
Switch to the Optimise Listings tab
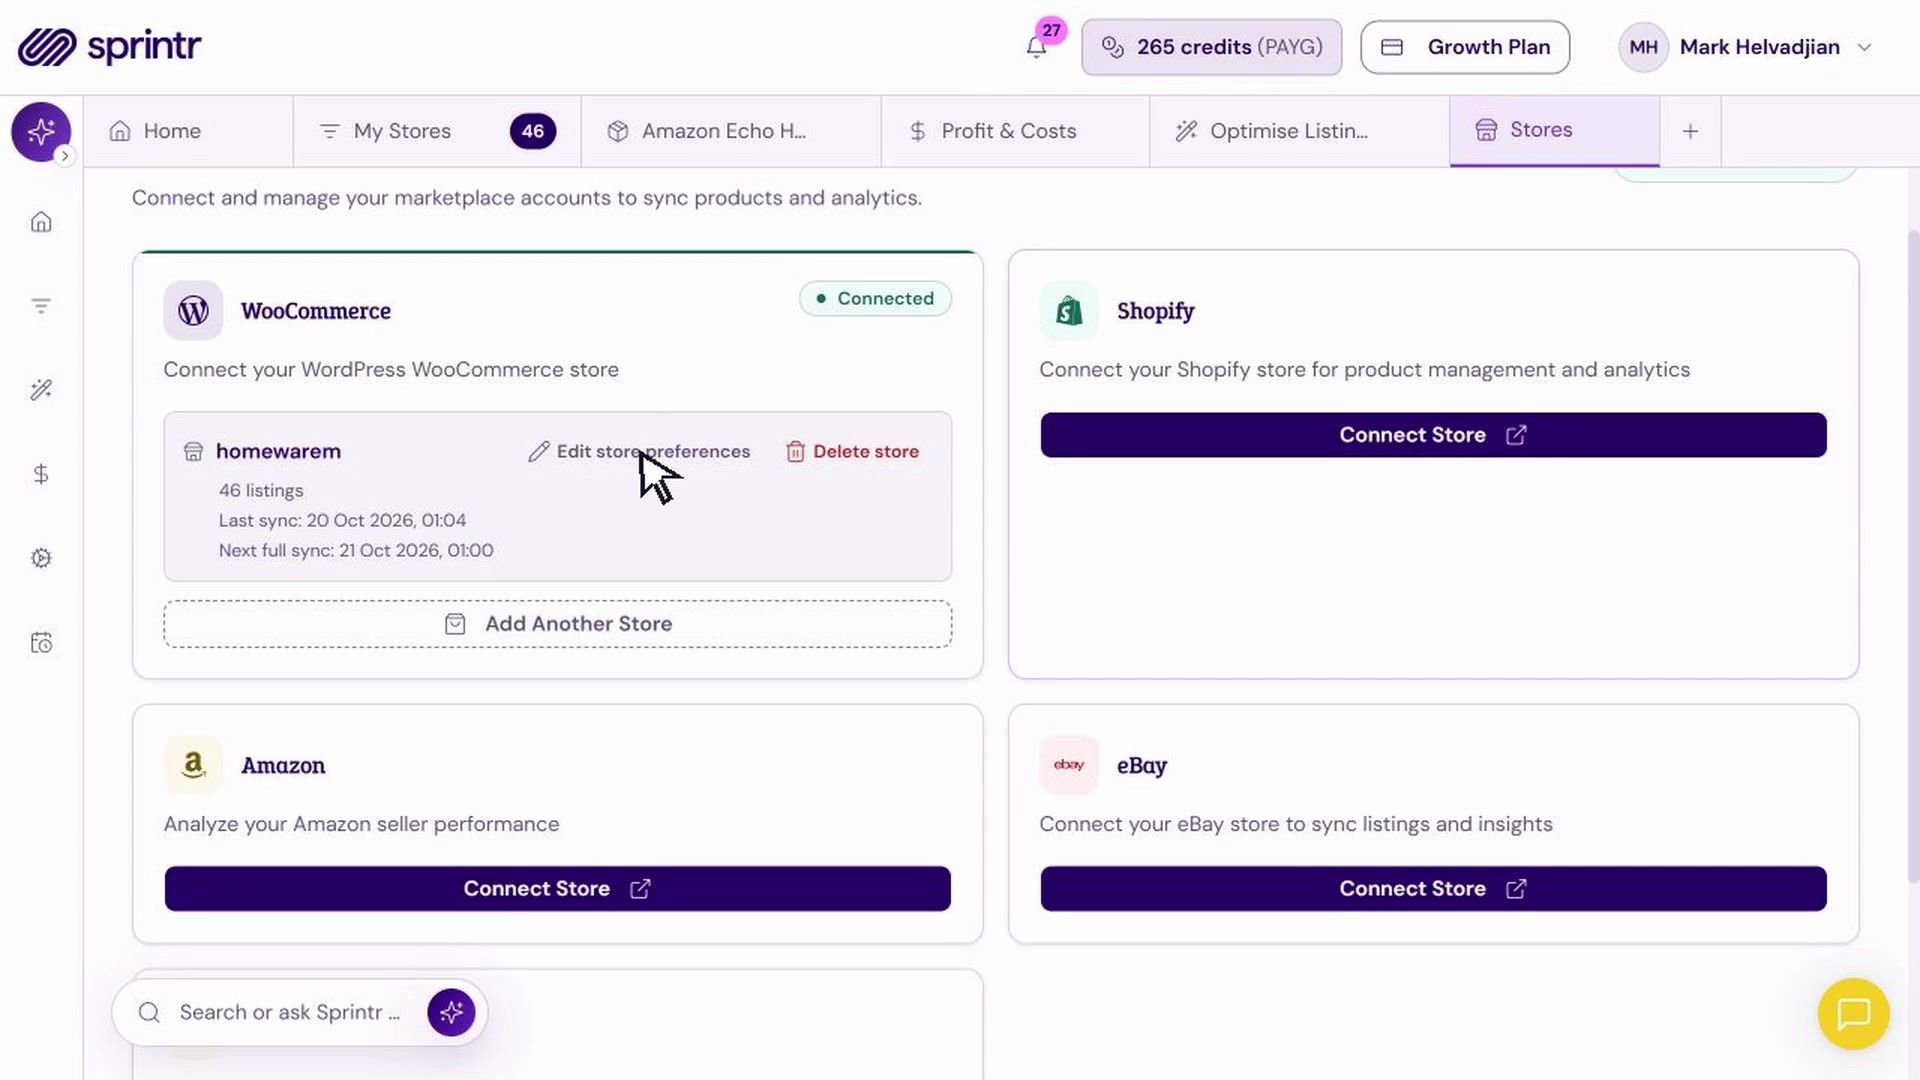point(1299,131)
